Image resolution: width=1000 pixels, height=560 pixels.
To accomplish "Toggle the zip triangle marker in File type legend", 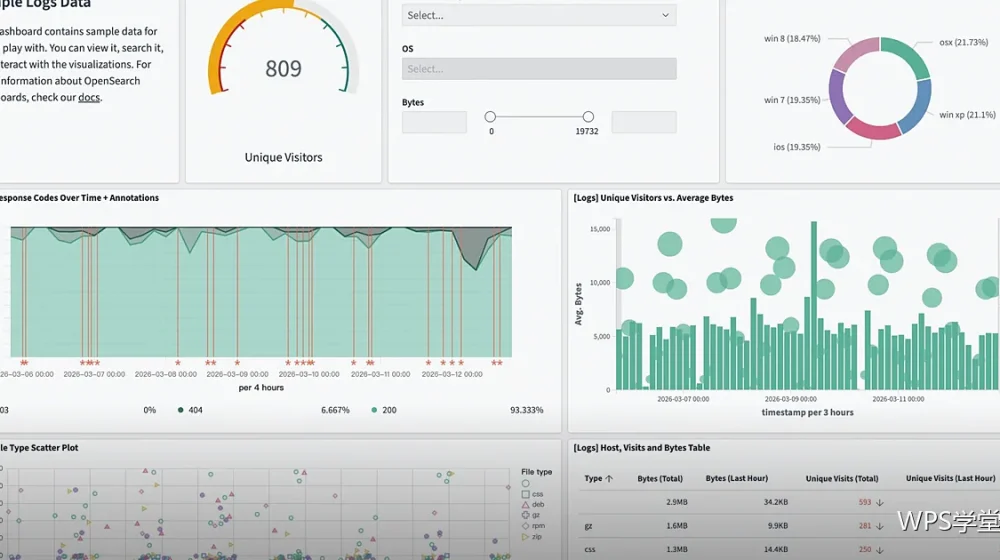I will (526, 536).
